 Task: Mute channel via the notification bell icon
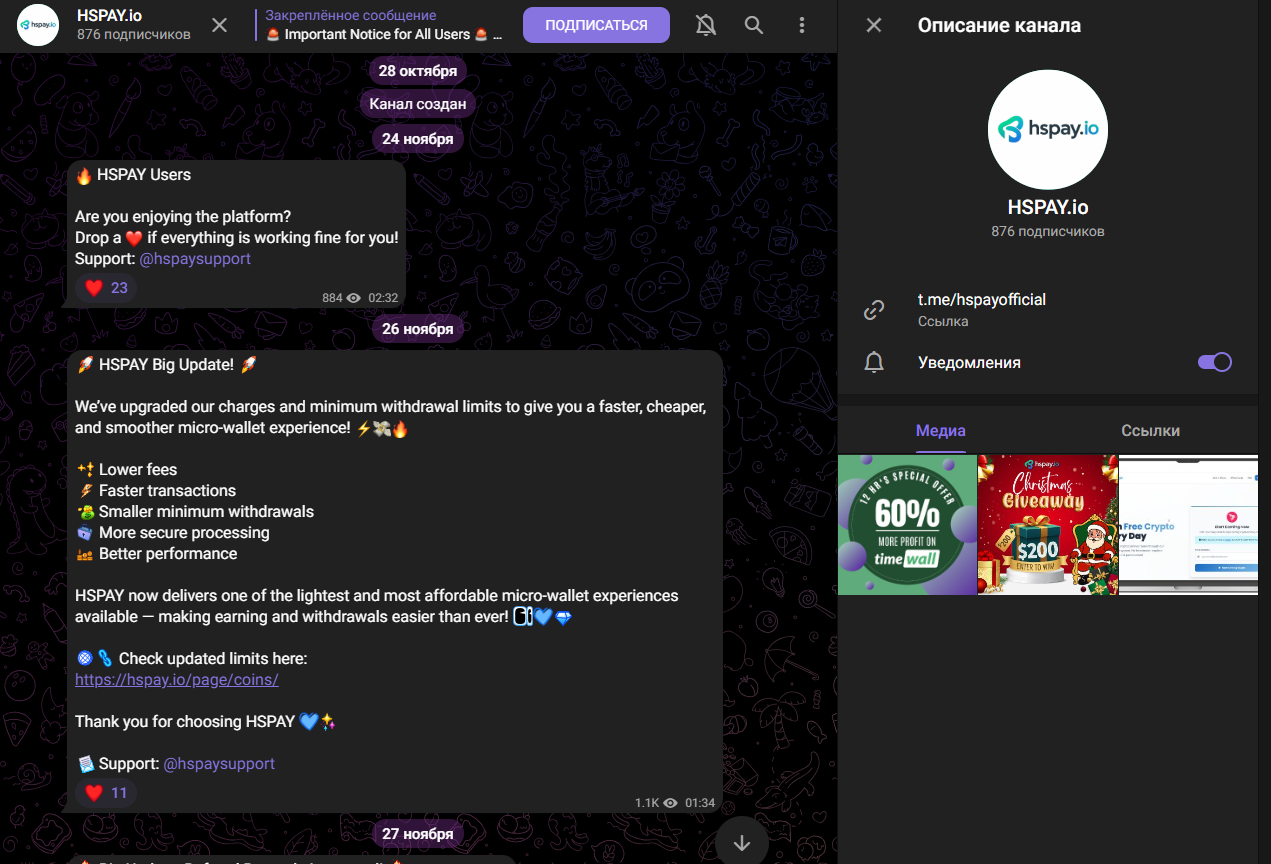pyautogui.click(x=705, y=25)
